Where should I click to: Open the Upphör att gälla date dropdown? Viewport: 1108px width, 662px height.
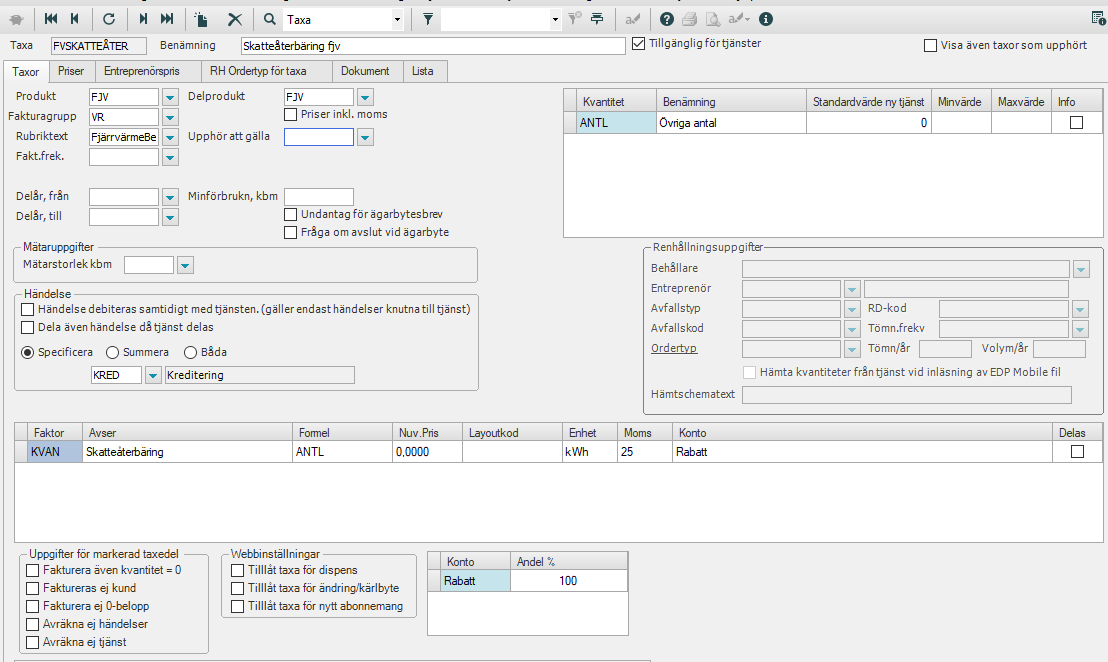(x=365, y=137)
